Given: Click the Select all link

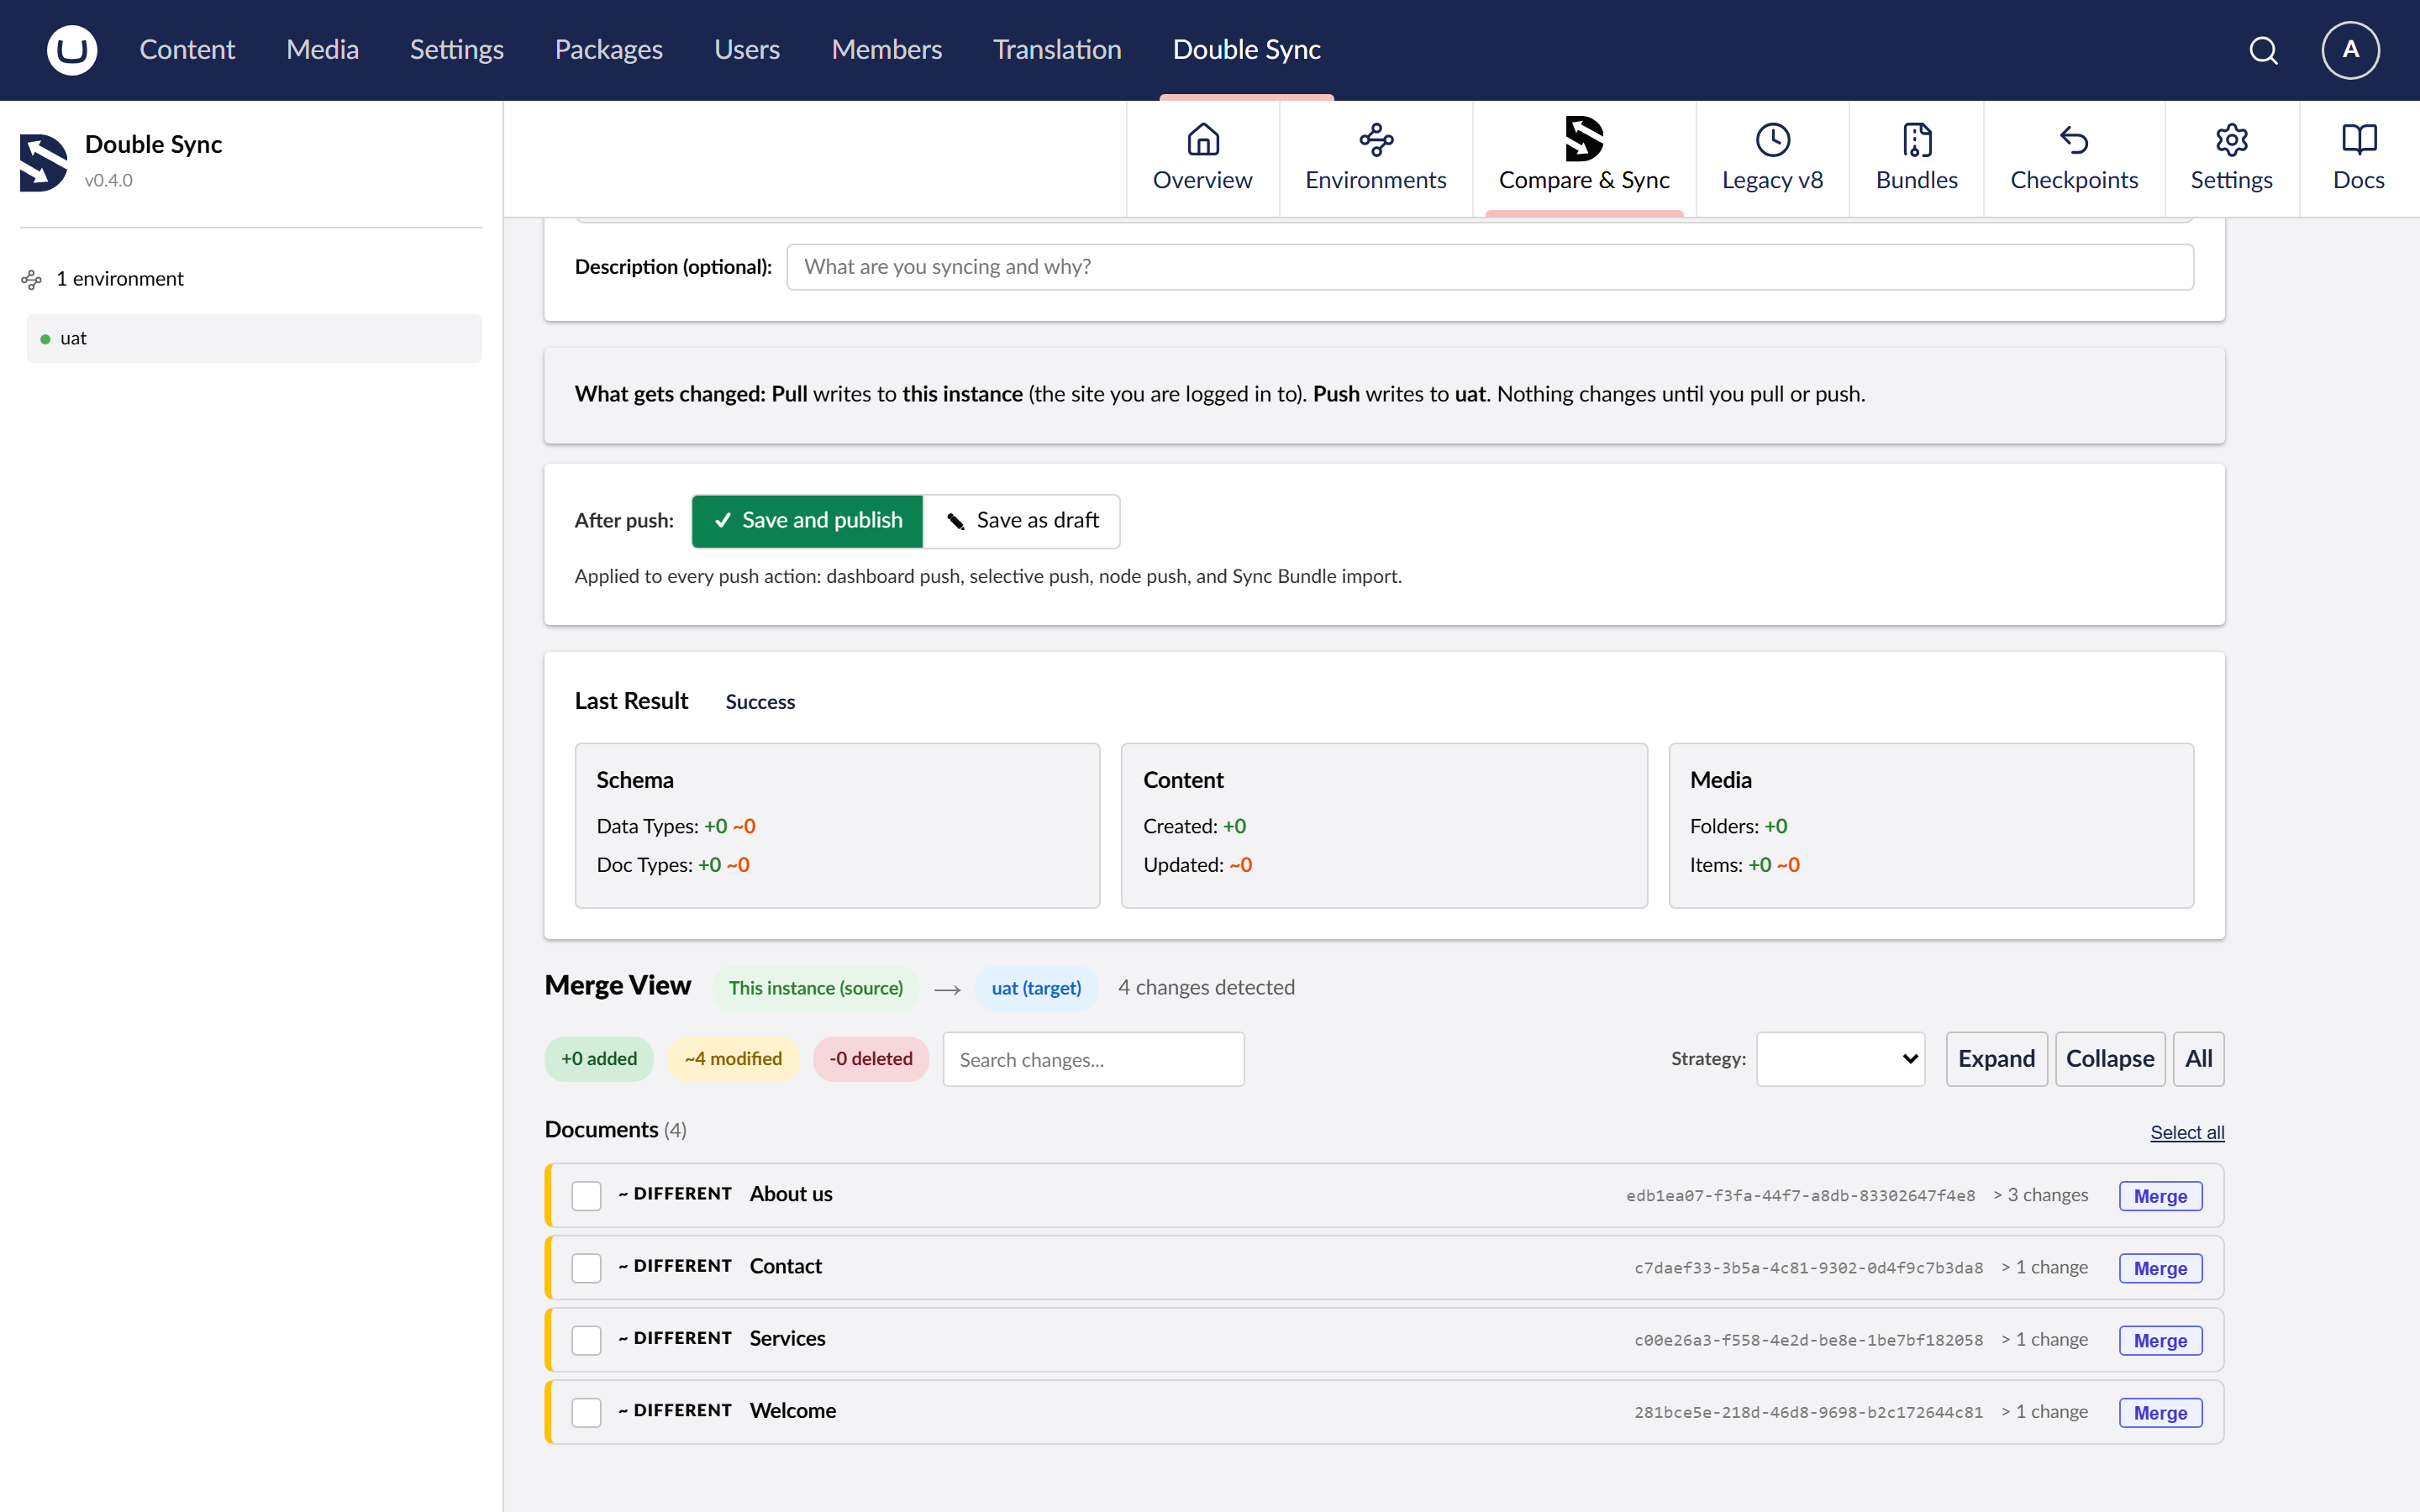Looking at the screenshot, I should pos(2187,1132).
